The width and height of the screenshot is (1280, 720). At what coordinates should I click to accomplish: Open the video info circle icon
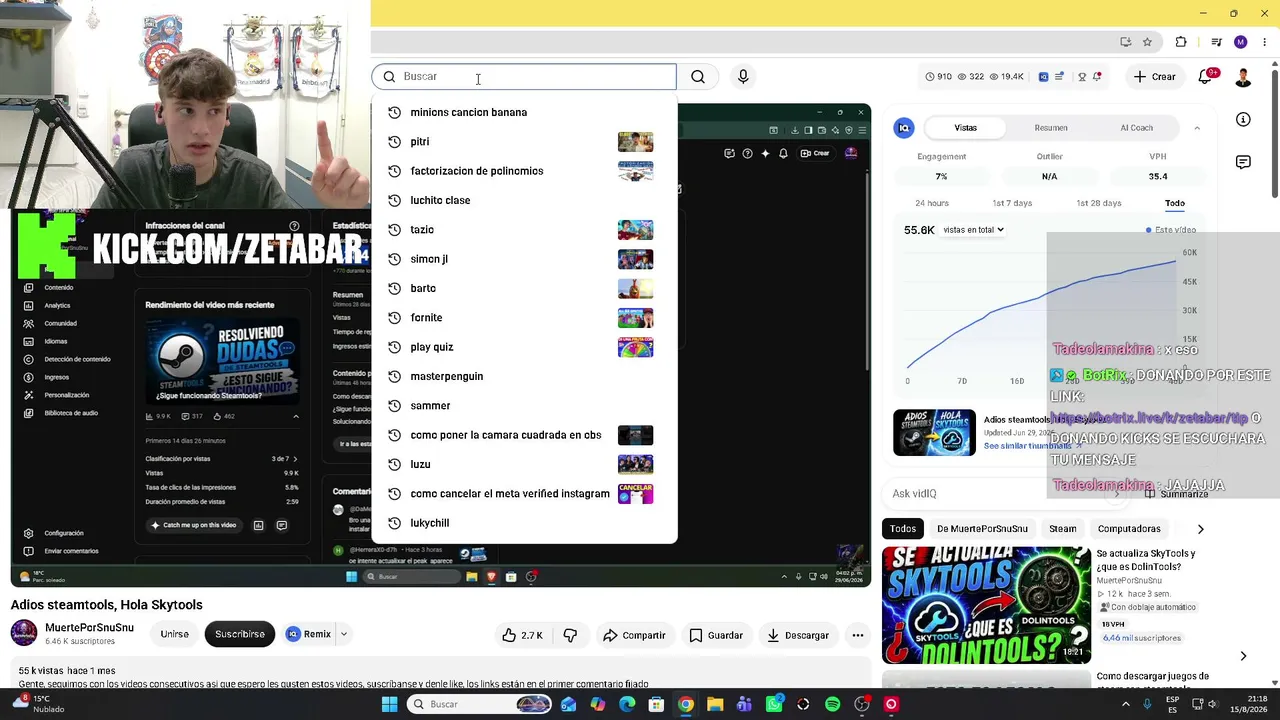1243,120
